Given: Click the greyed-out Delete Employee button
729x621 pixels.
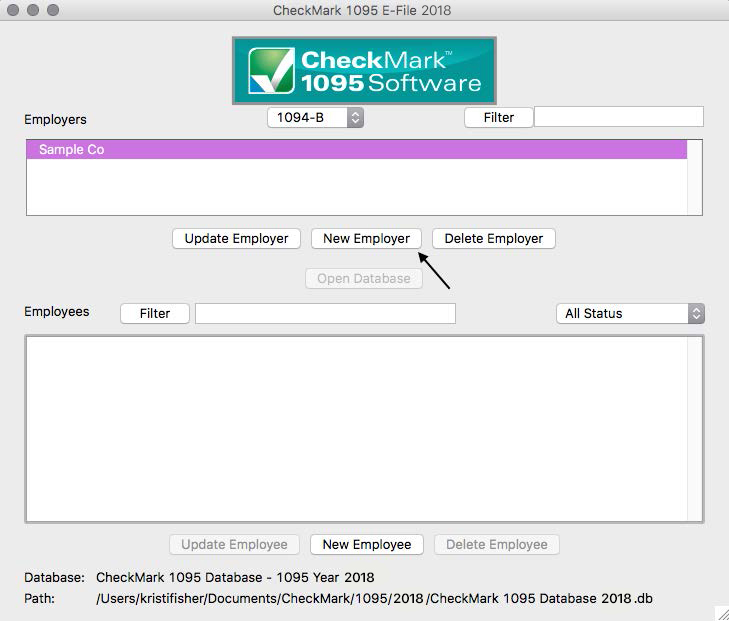Looking at the screenshot, I should pyautogui.click(x=496, y=545).
